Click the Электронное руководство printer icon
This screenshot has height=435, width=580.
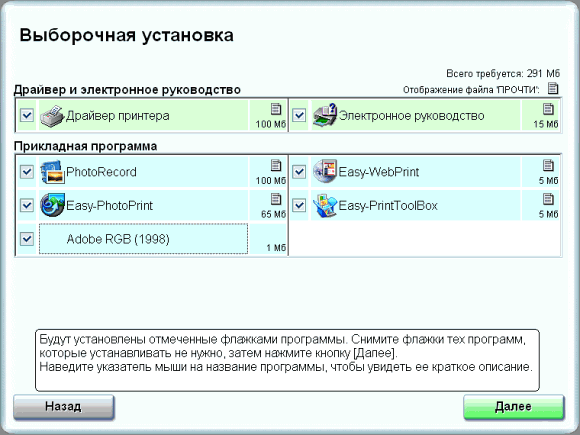point(325,115)
